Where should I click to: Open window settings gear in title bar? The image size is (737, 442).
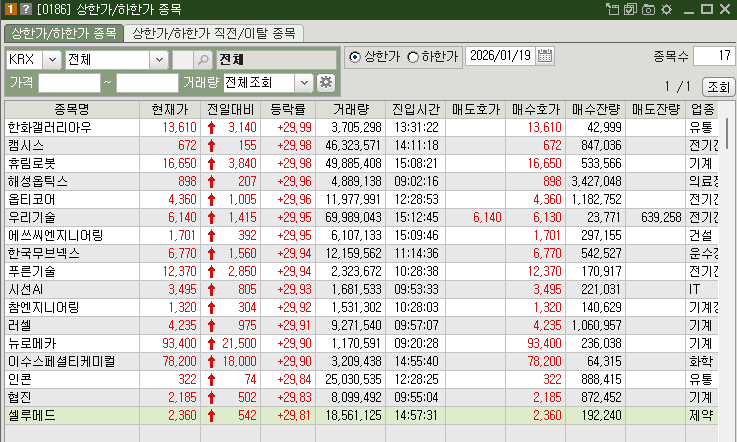(x=666, y=9)
